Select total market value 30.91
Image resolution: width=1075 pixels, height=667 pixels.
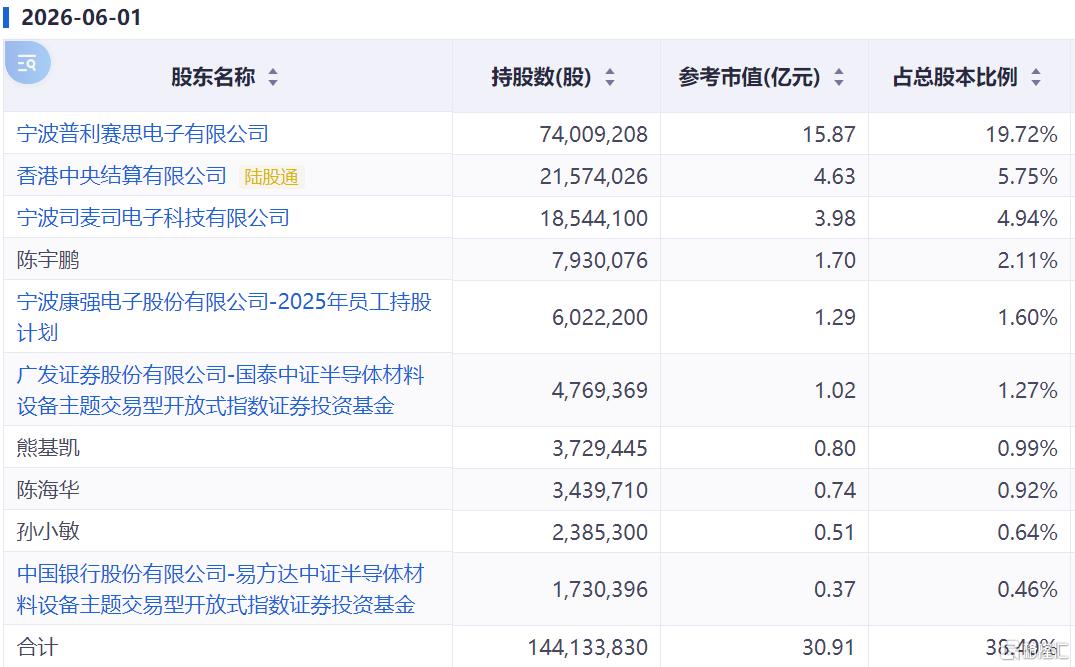[x=829, y=647]
